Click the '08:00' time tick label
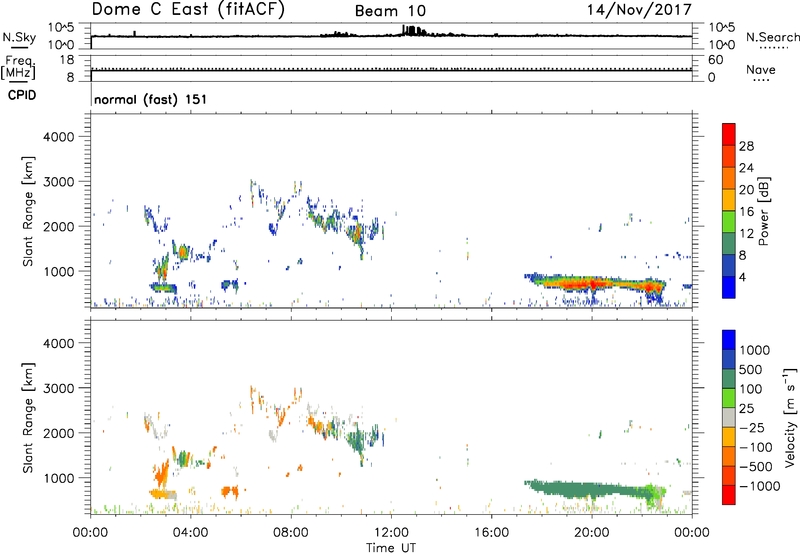Image resolution: width=800 pixels, height=554 pixels. [291, 533]
